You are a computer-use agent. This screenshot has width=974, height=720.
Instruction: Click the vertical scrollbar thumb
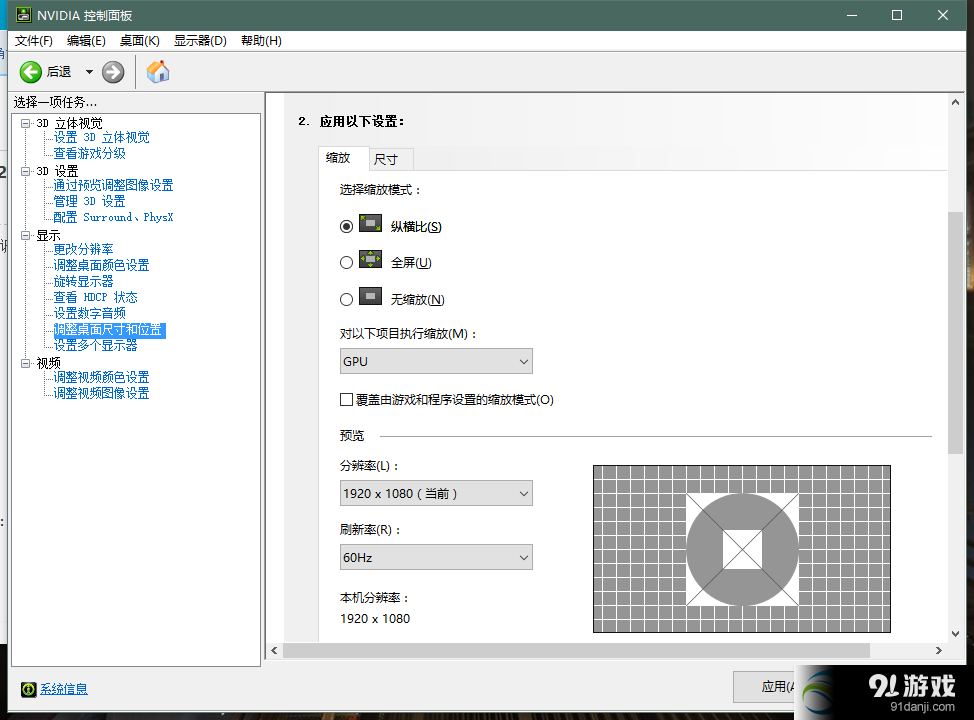(955, 332)
